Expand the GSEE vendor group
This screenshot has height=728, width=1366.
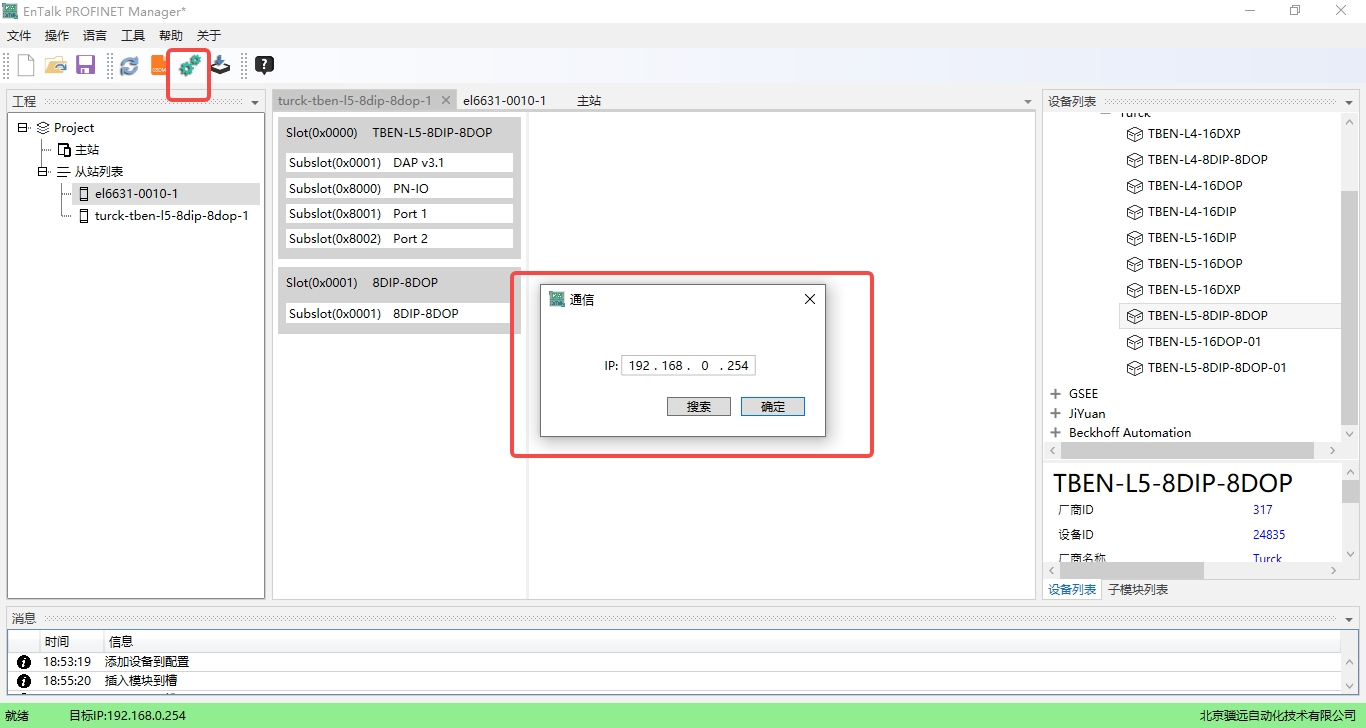pyautogui.click(x=1055, y=394)
